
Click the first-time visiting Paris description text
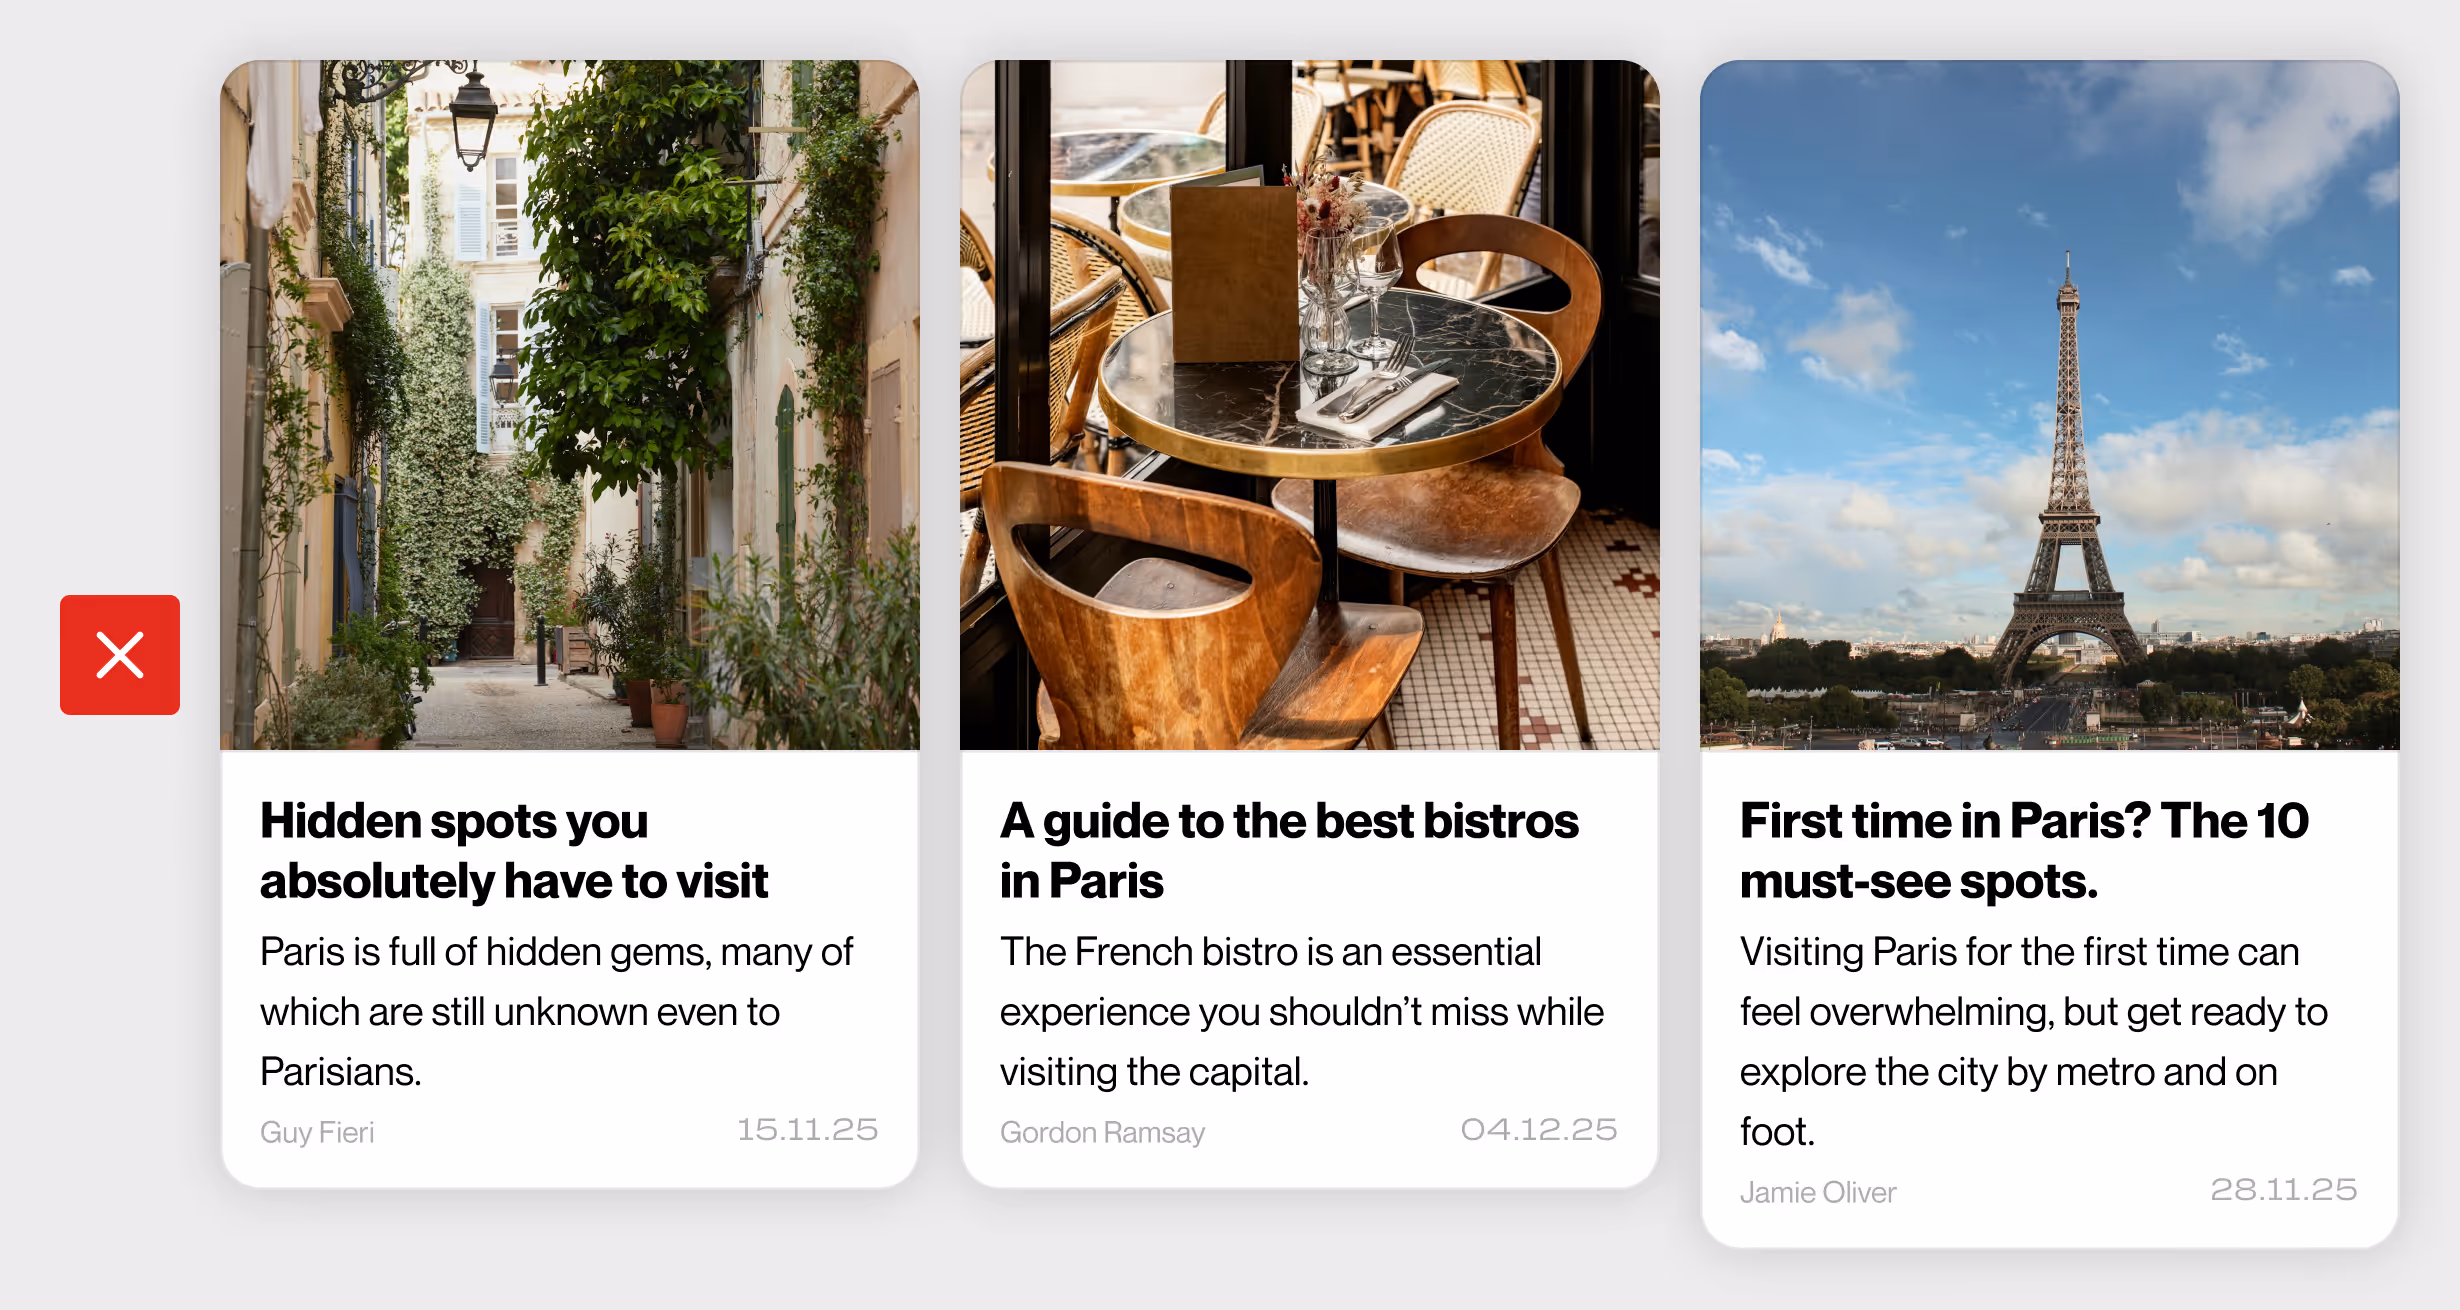coord(2034,1041)
